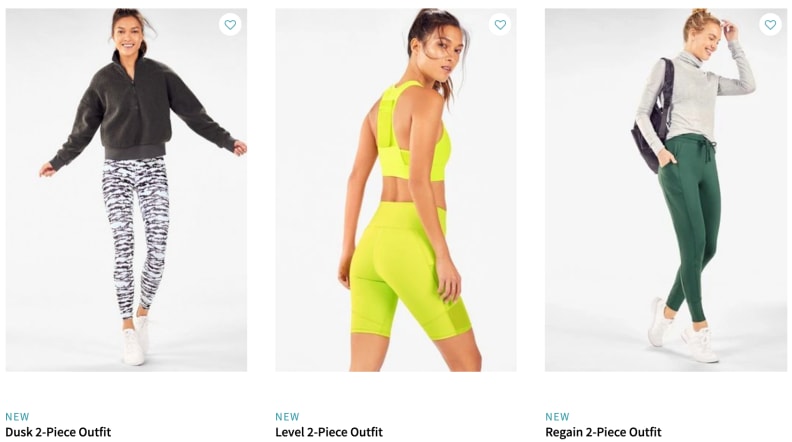Click the NEW badge above Regain 2-Piece Outfit
The image size is (792, 442).
pos(557,417)
